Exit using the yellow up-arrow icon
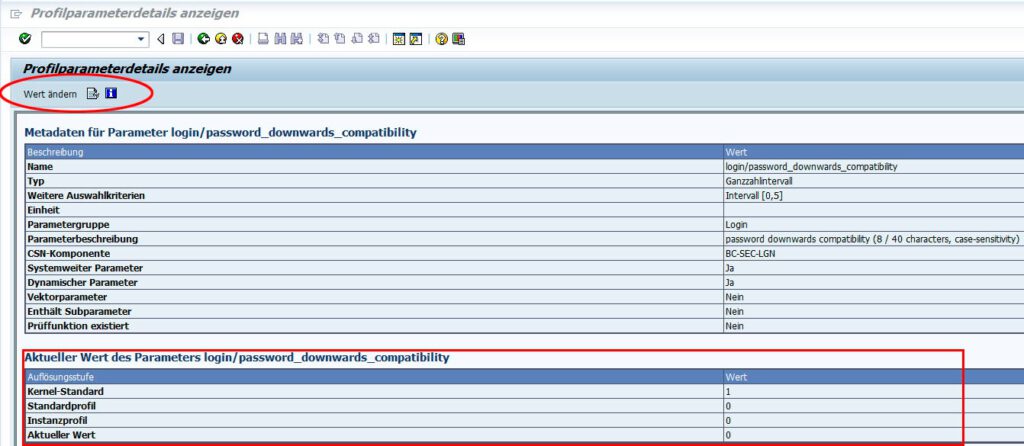Viewport: 1024px width, 446px height. click(221, 39)
